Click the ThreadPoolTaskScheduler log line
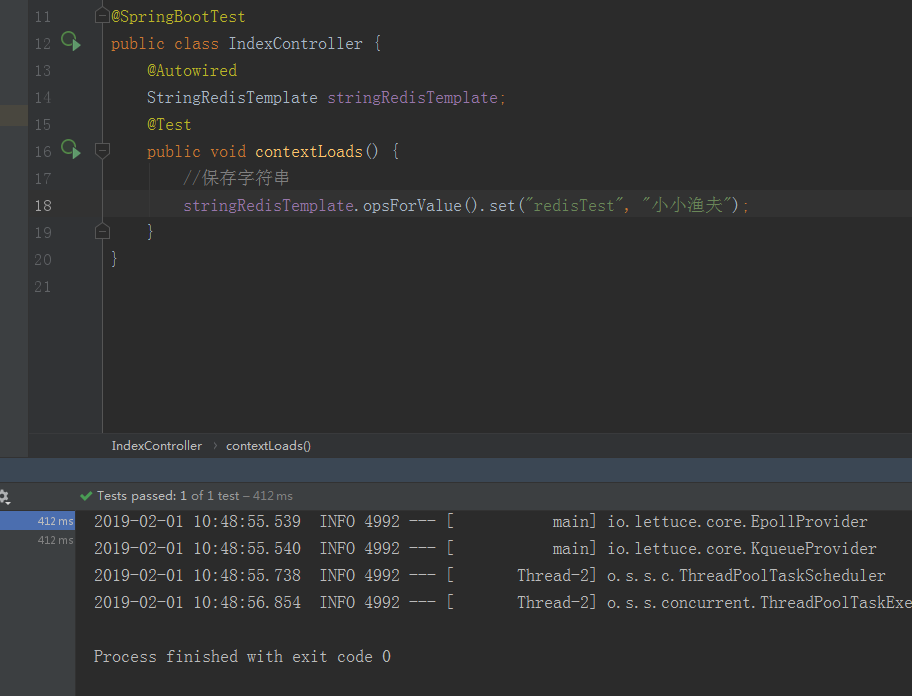 [490, 576]
